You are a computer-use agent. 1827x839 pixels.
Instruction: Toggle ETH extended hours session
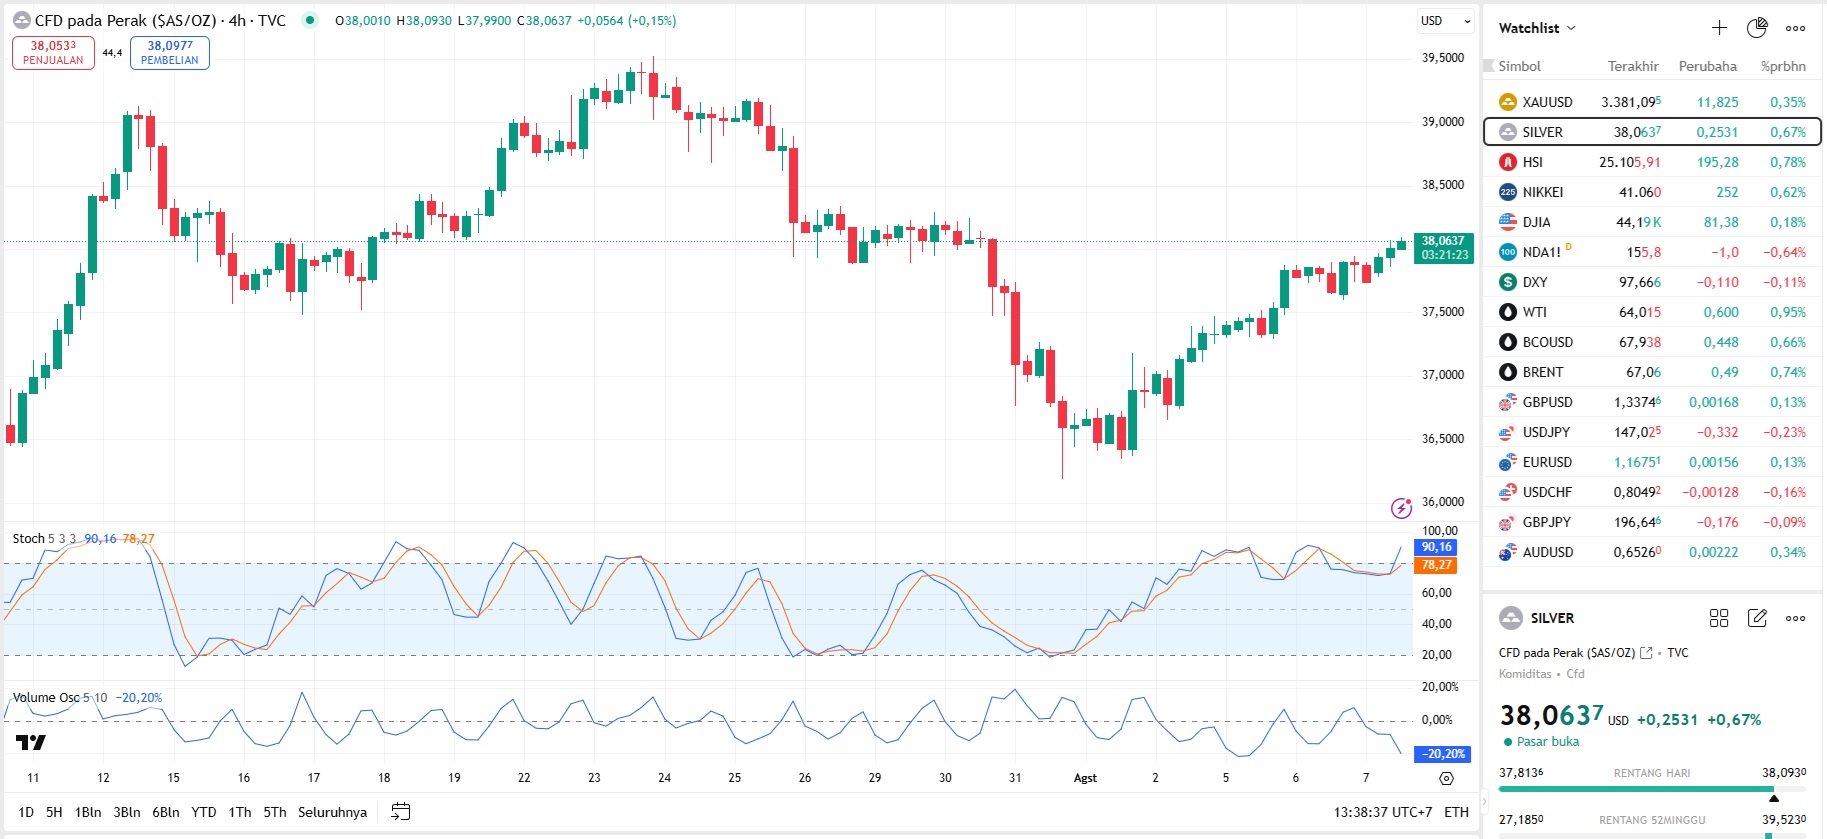(1456, 812)
